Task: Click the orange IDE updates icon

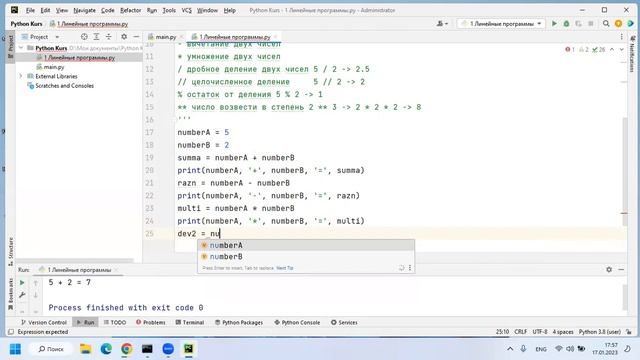Action: coord(618,24)
